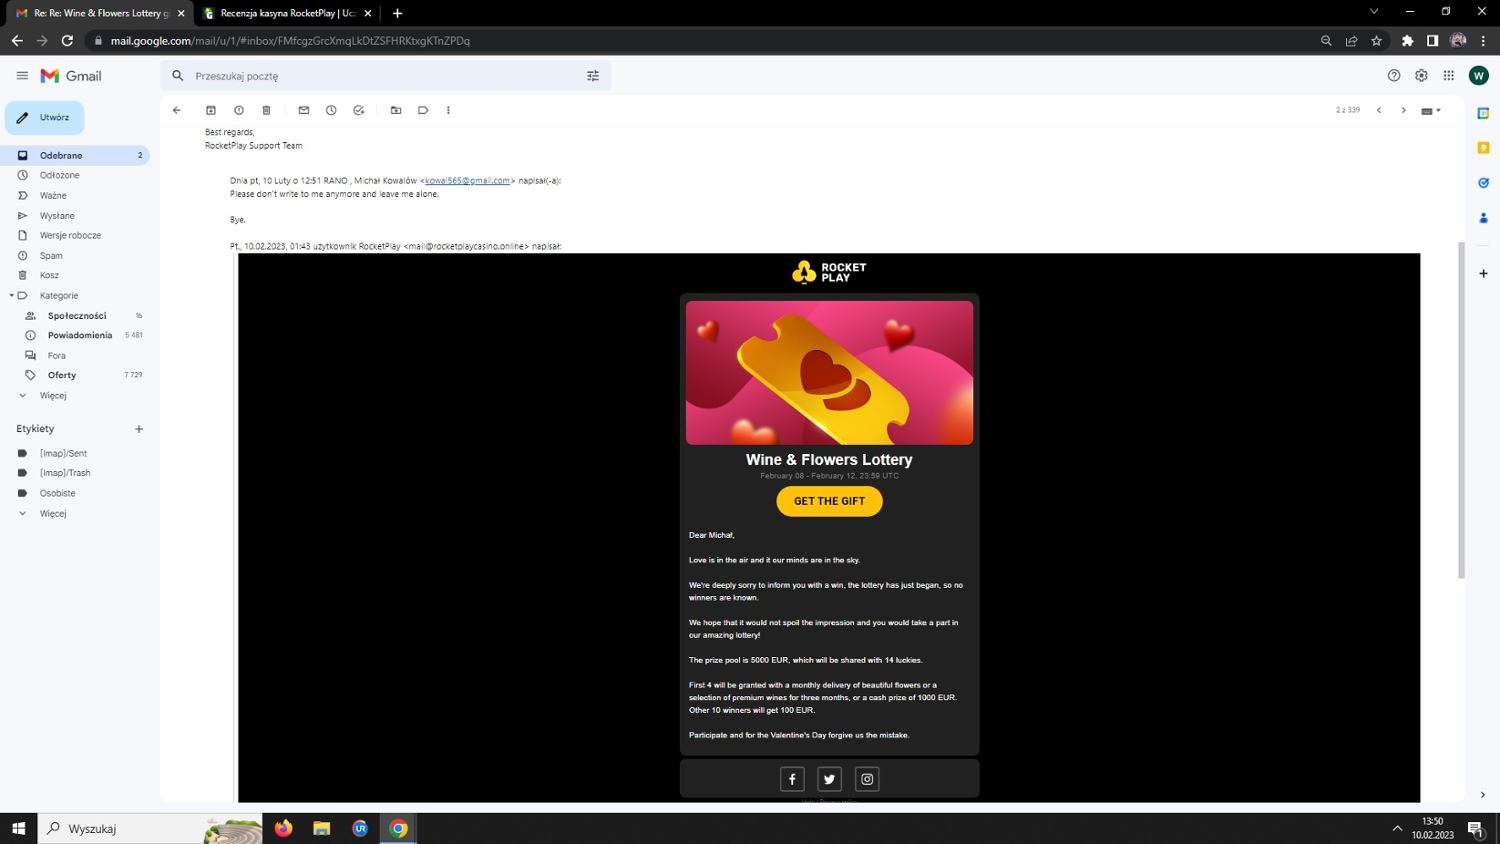Open the input tools keyboard dropdown

[1431, 111]
